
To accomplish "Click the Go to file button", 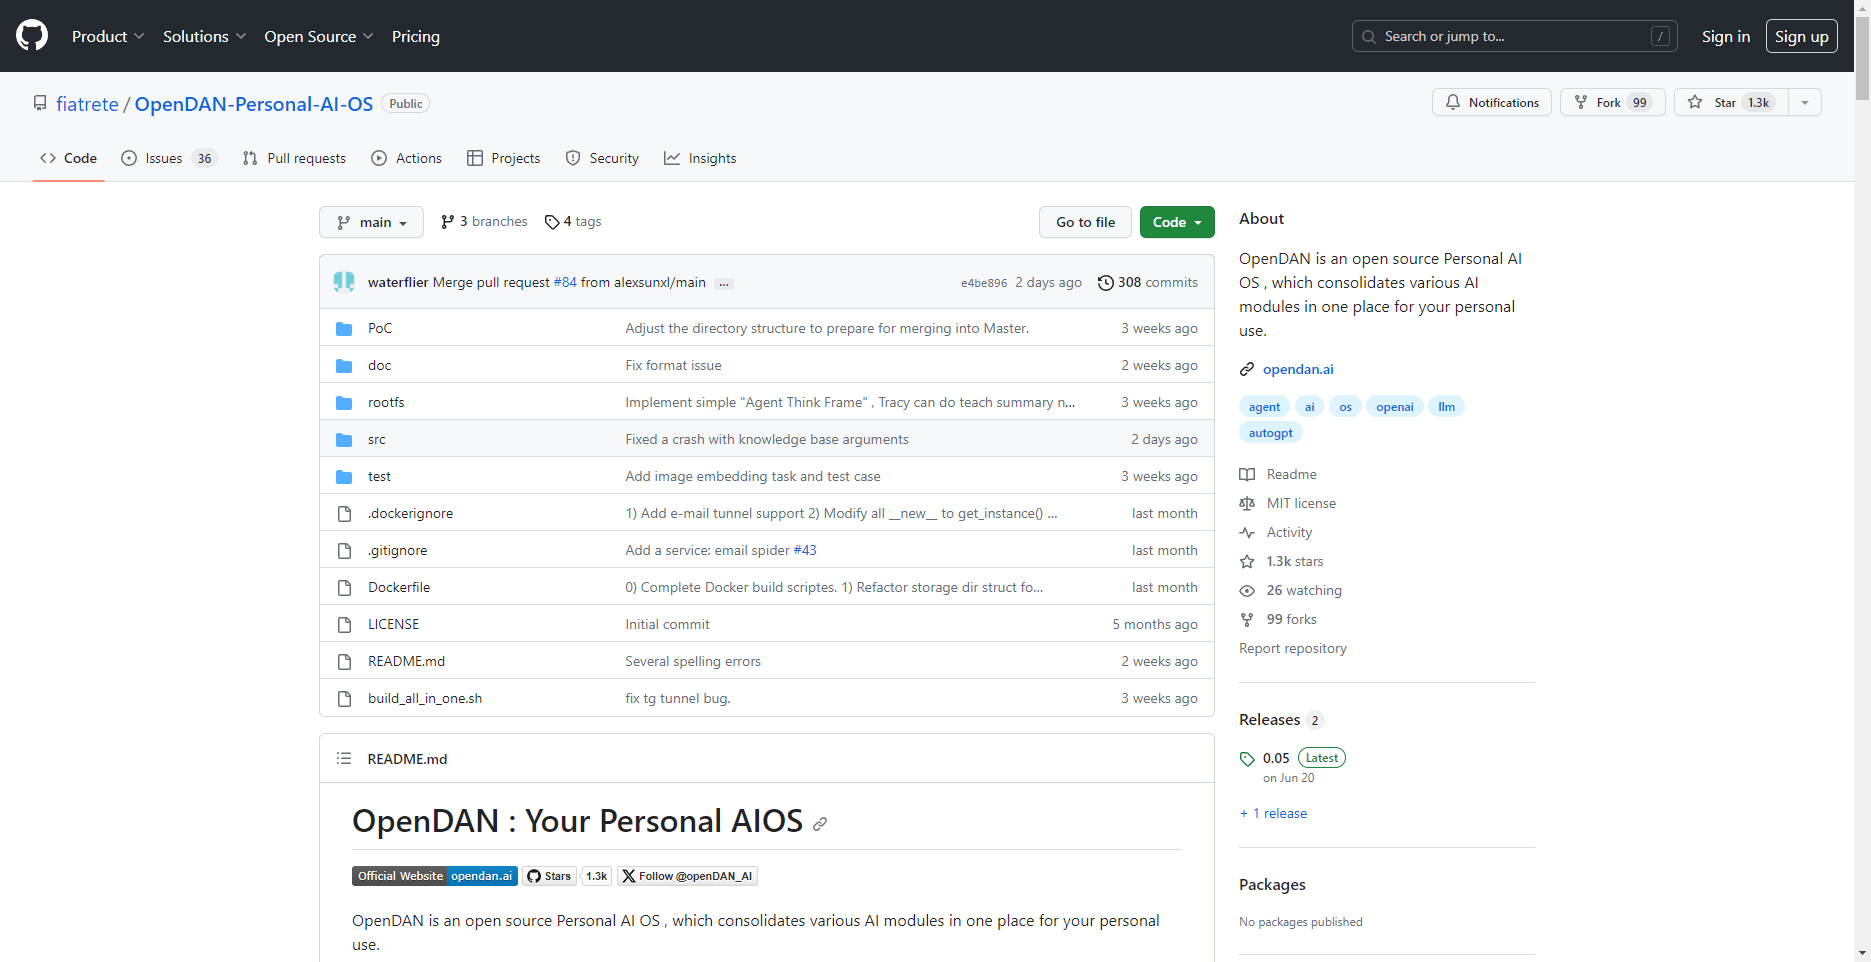I will click(x=1085, y=222).
